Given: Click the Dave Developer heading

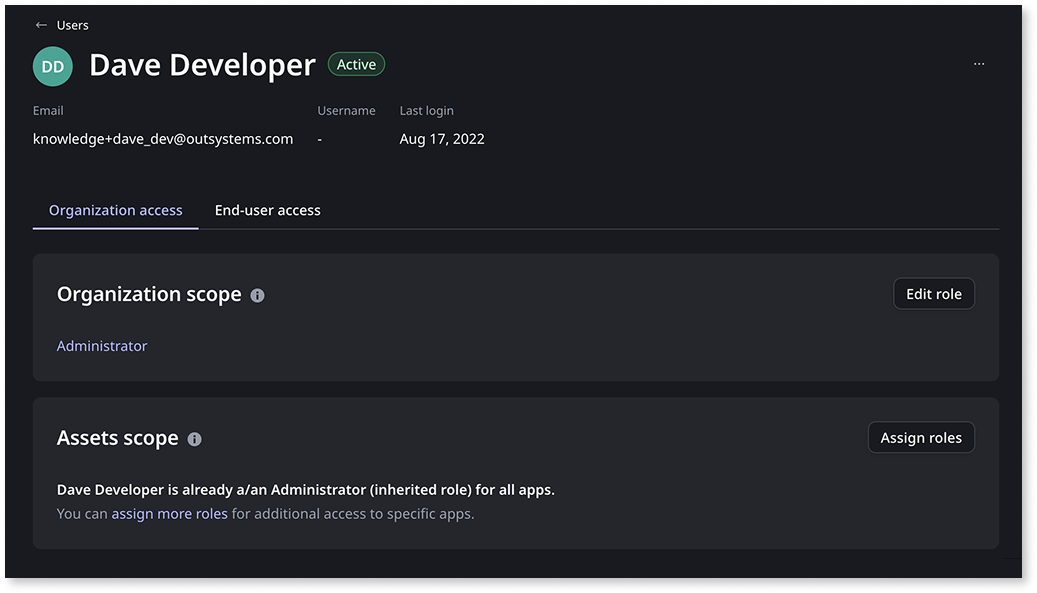Looking at the screenshot, I should tap(202, 64).
